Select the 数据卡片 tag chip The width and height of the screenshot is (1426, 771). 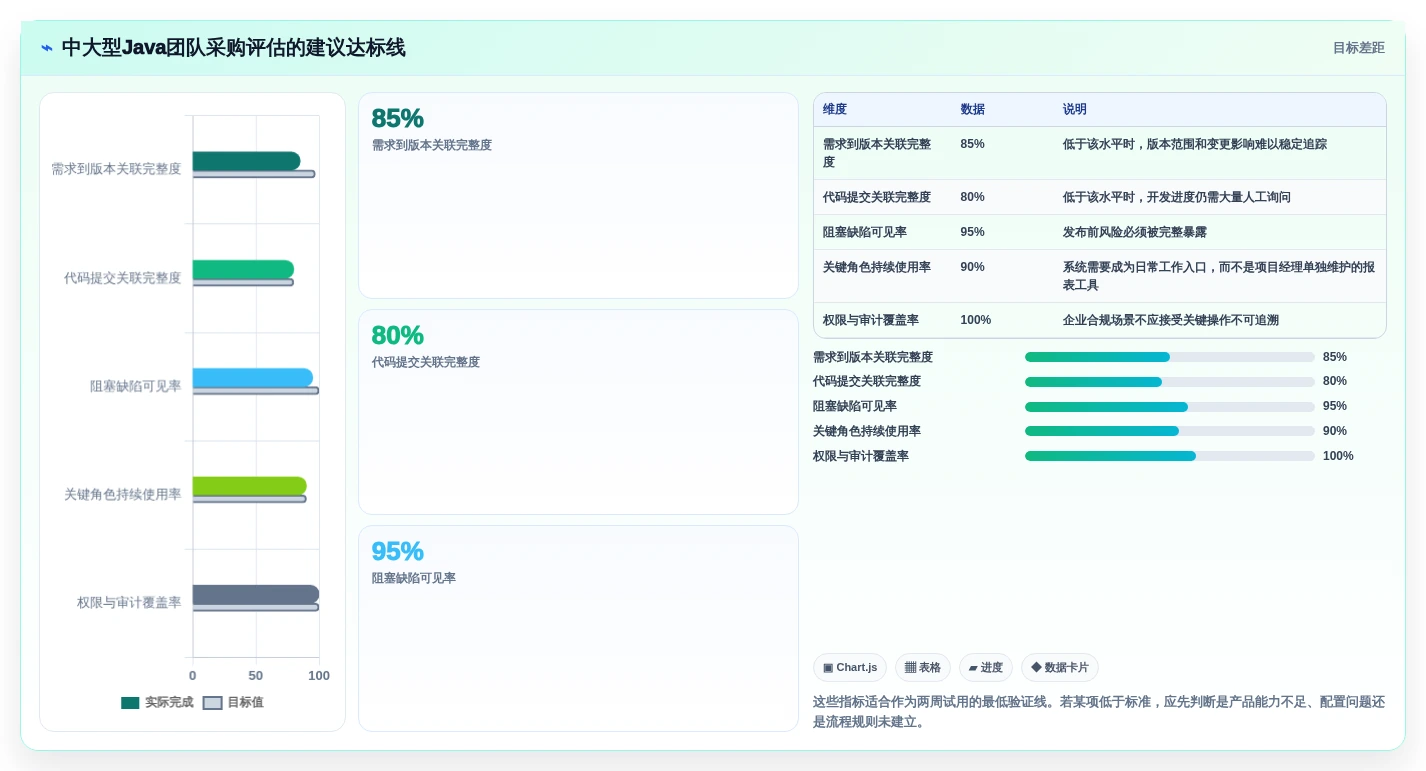click(1059, 668)
